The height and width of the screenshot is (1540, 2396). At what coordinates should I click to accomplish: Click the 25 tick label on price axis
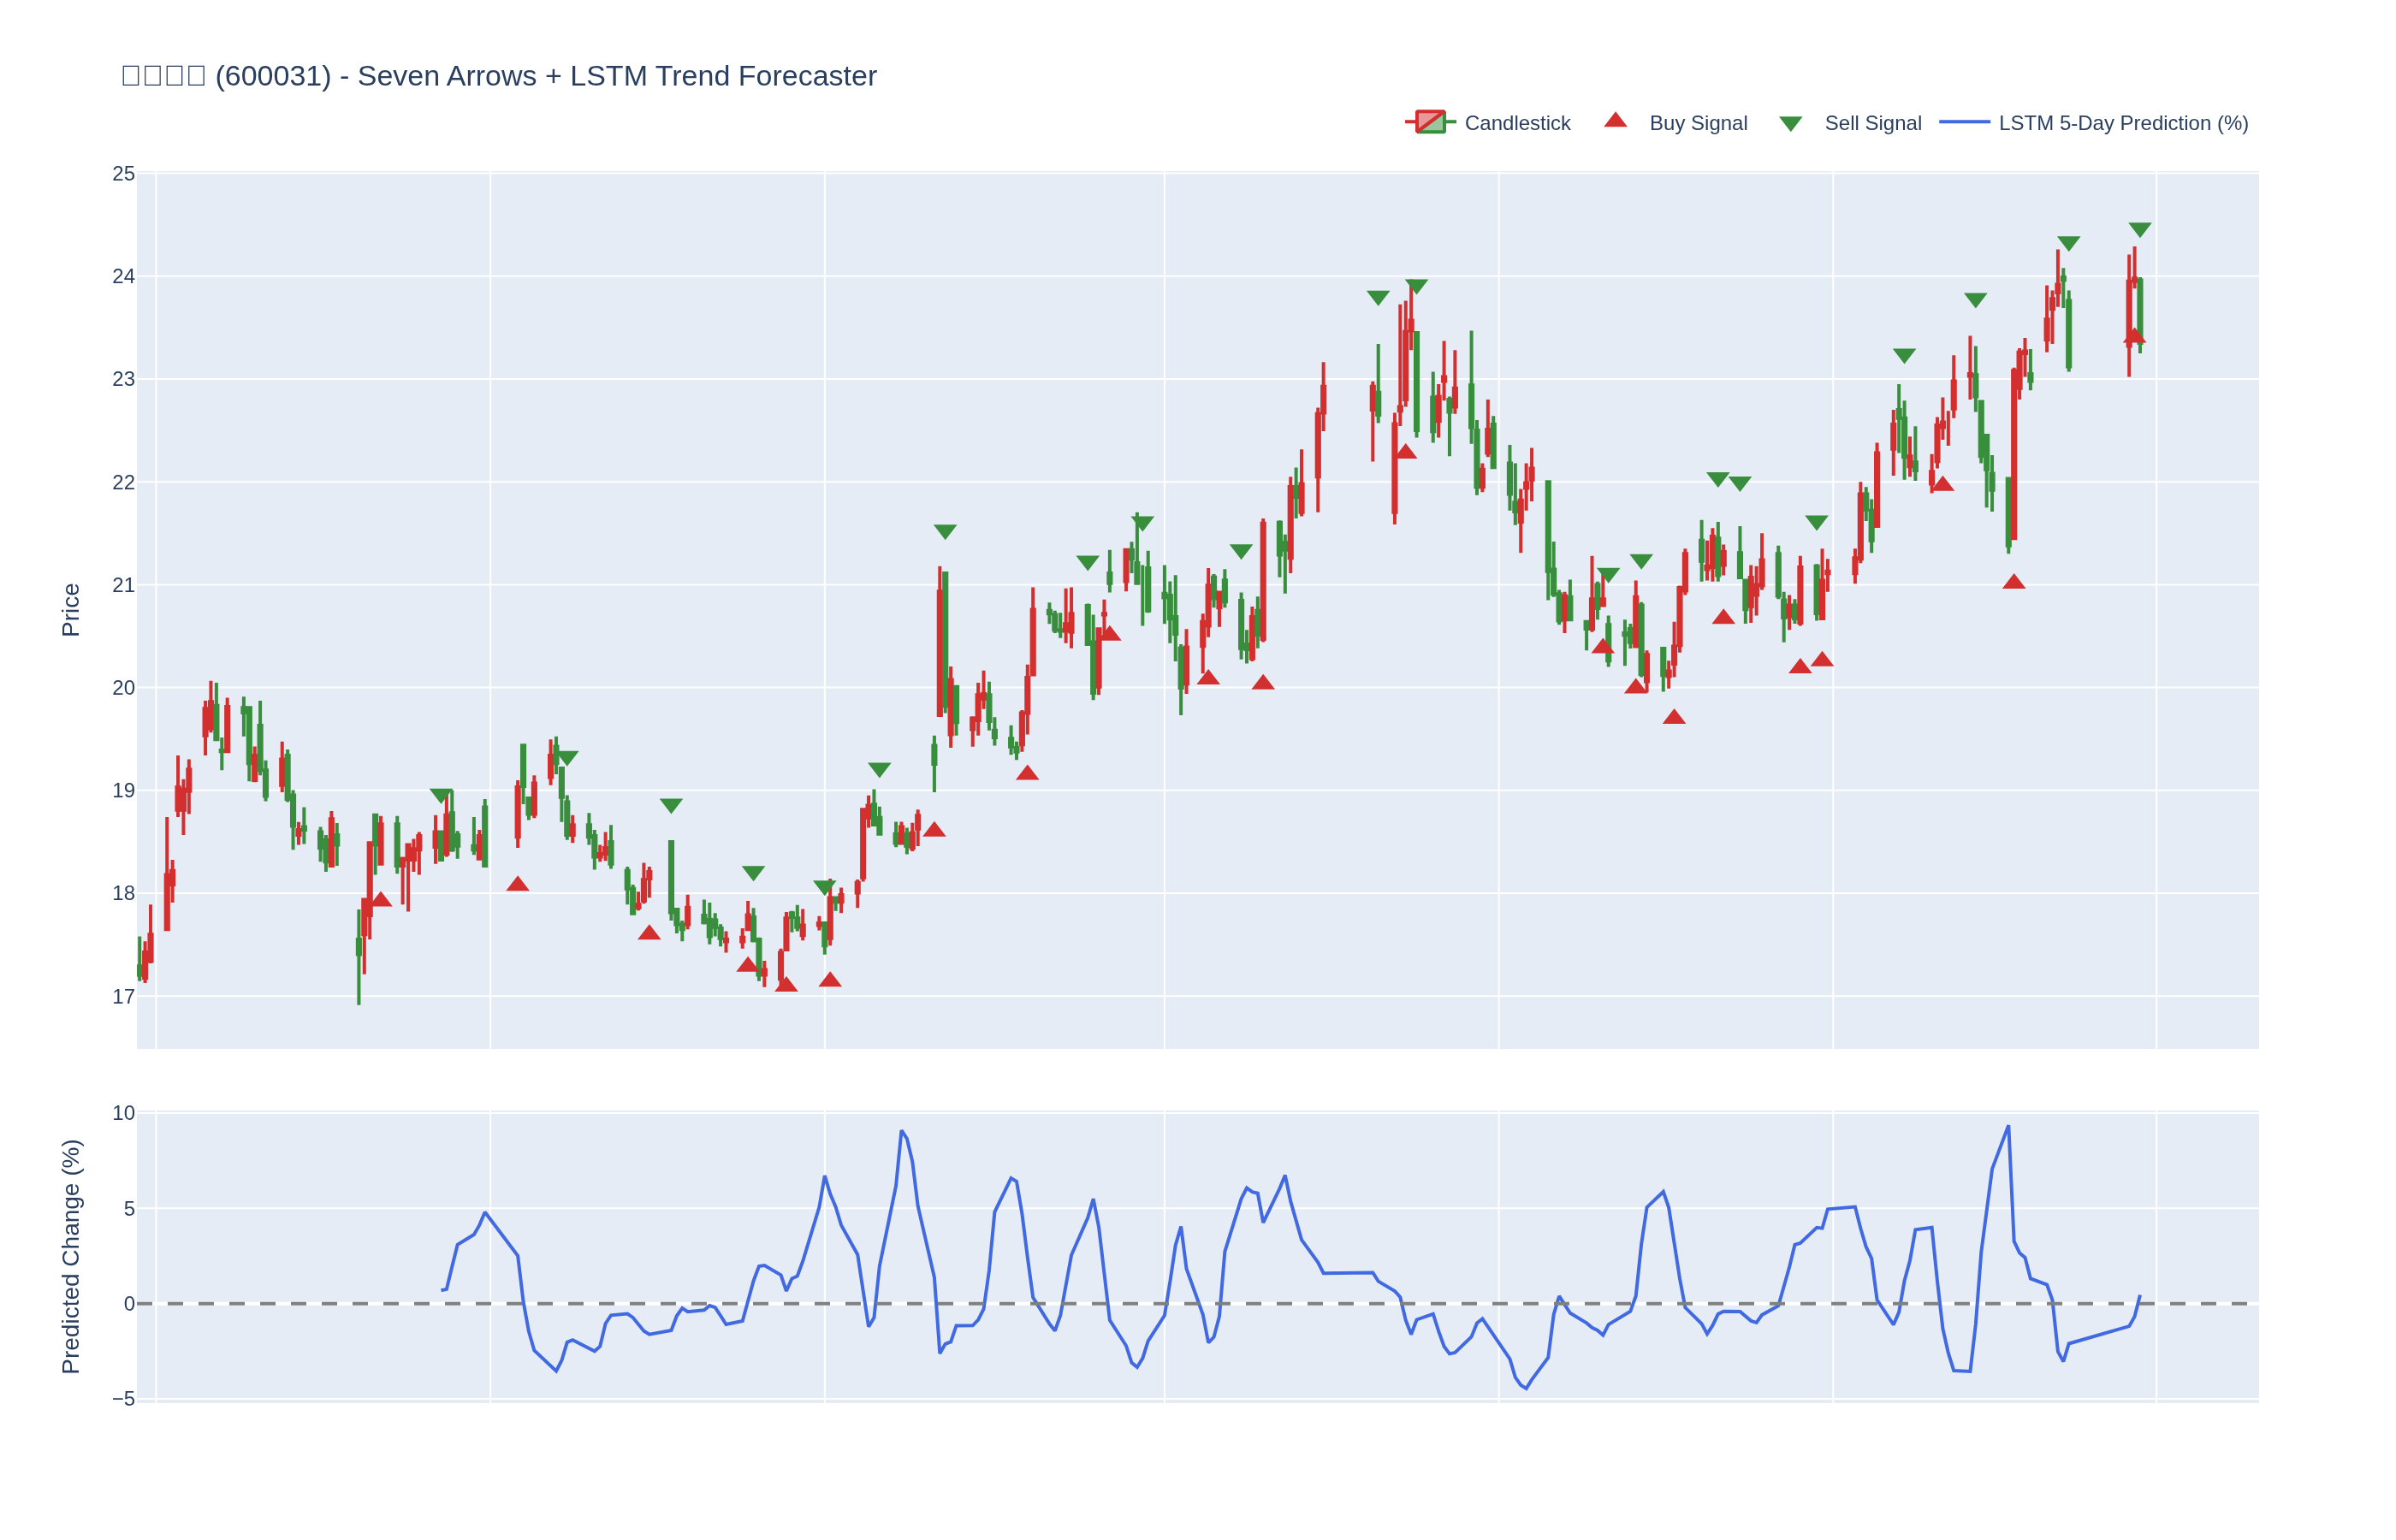coord(123,174)
